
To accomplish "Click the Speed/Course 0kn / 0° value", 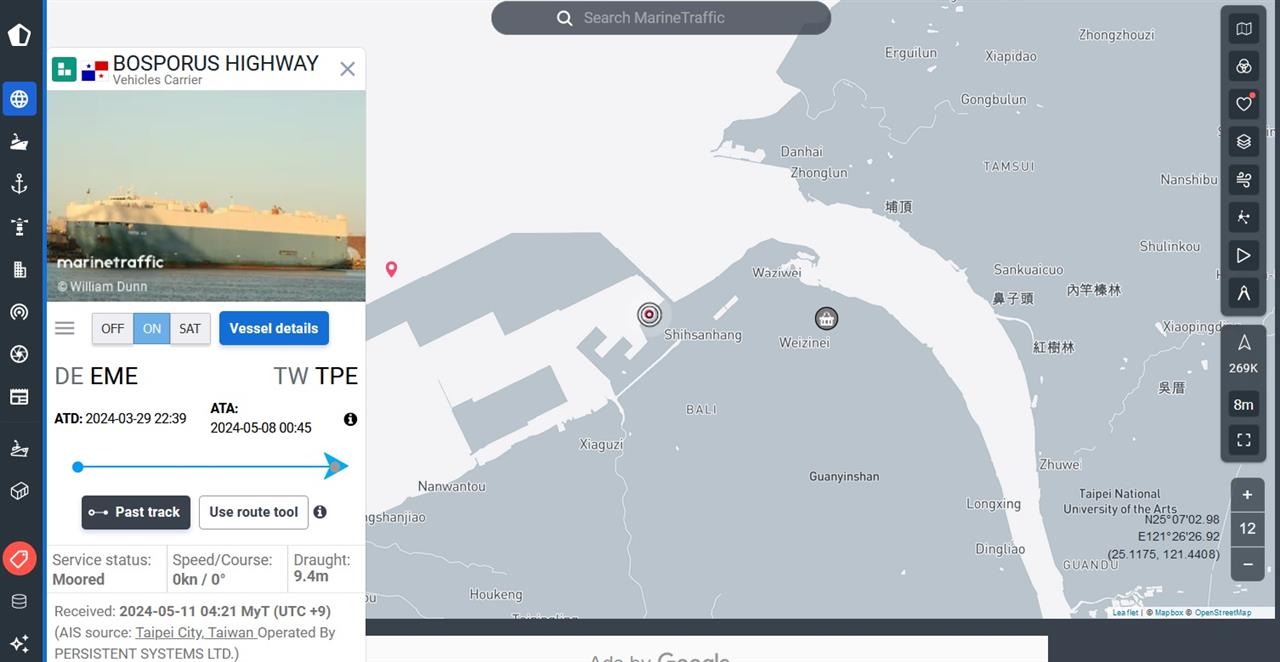I will point(199,579).
